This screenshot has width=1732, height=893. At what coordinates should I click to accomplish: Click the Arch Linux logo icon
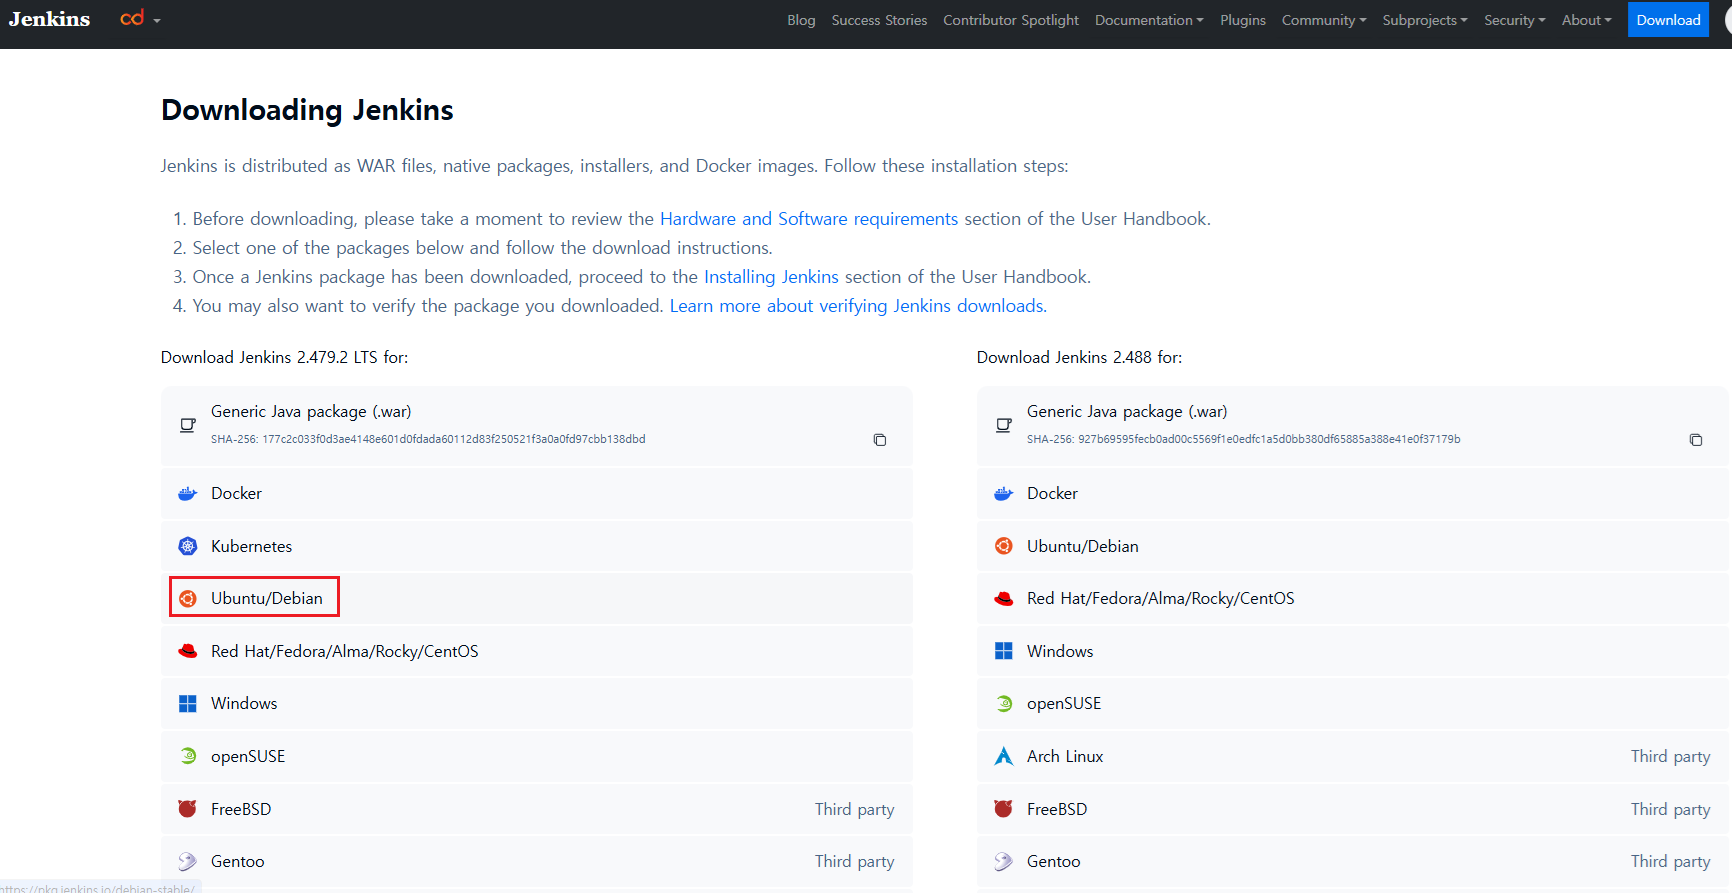[1004, 756]
